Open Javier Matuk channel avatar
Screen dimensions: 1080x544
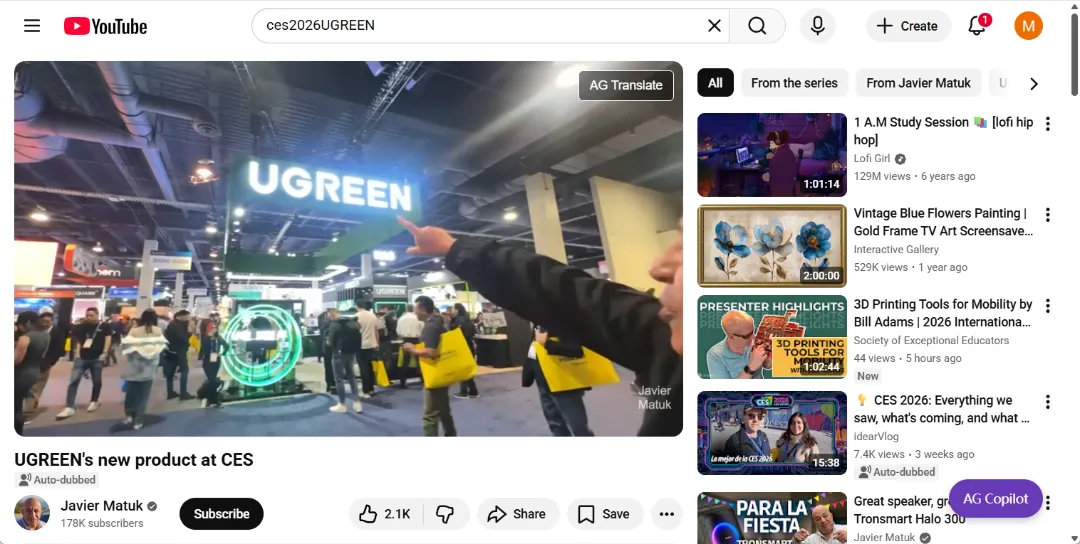(x=32, y=513)
